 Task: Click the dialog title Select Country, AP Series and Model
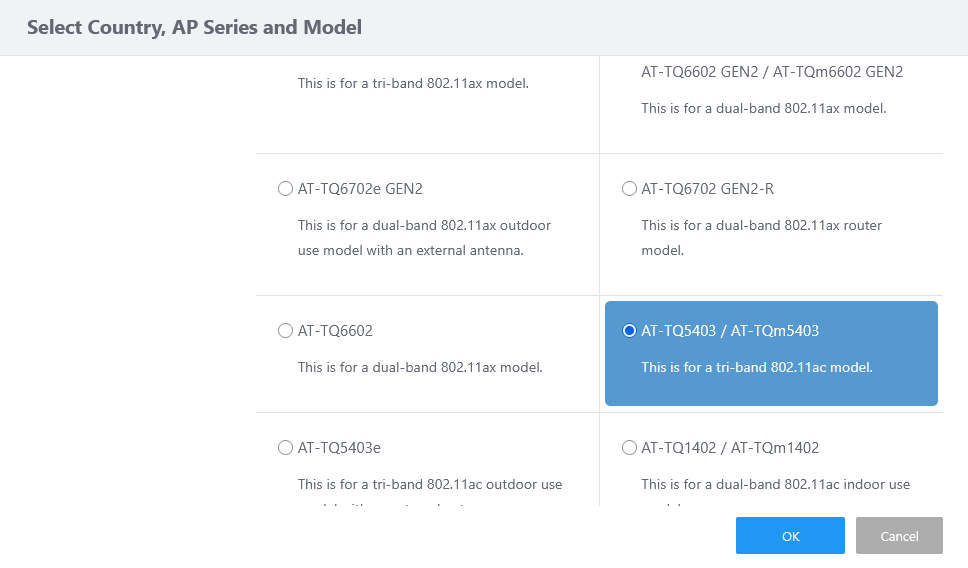click(x=194, y=28)
